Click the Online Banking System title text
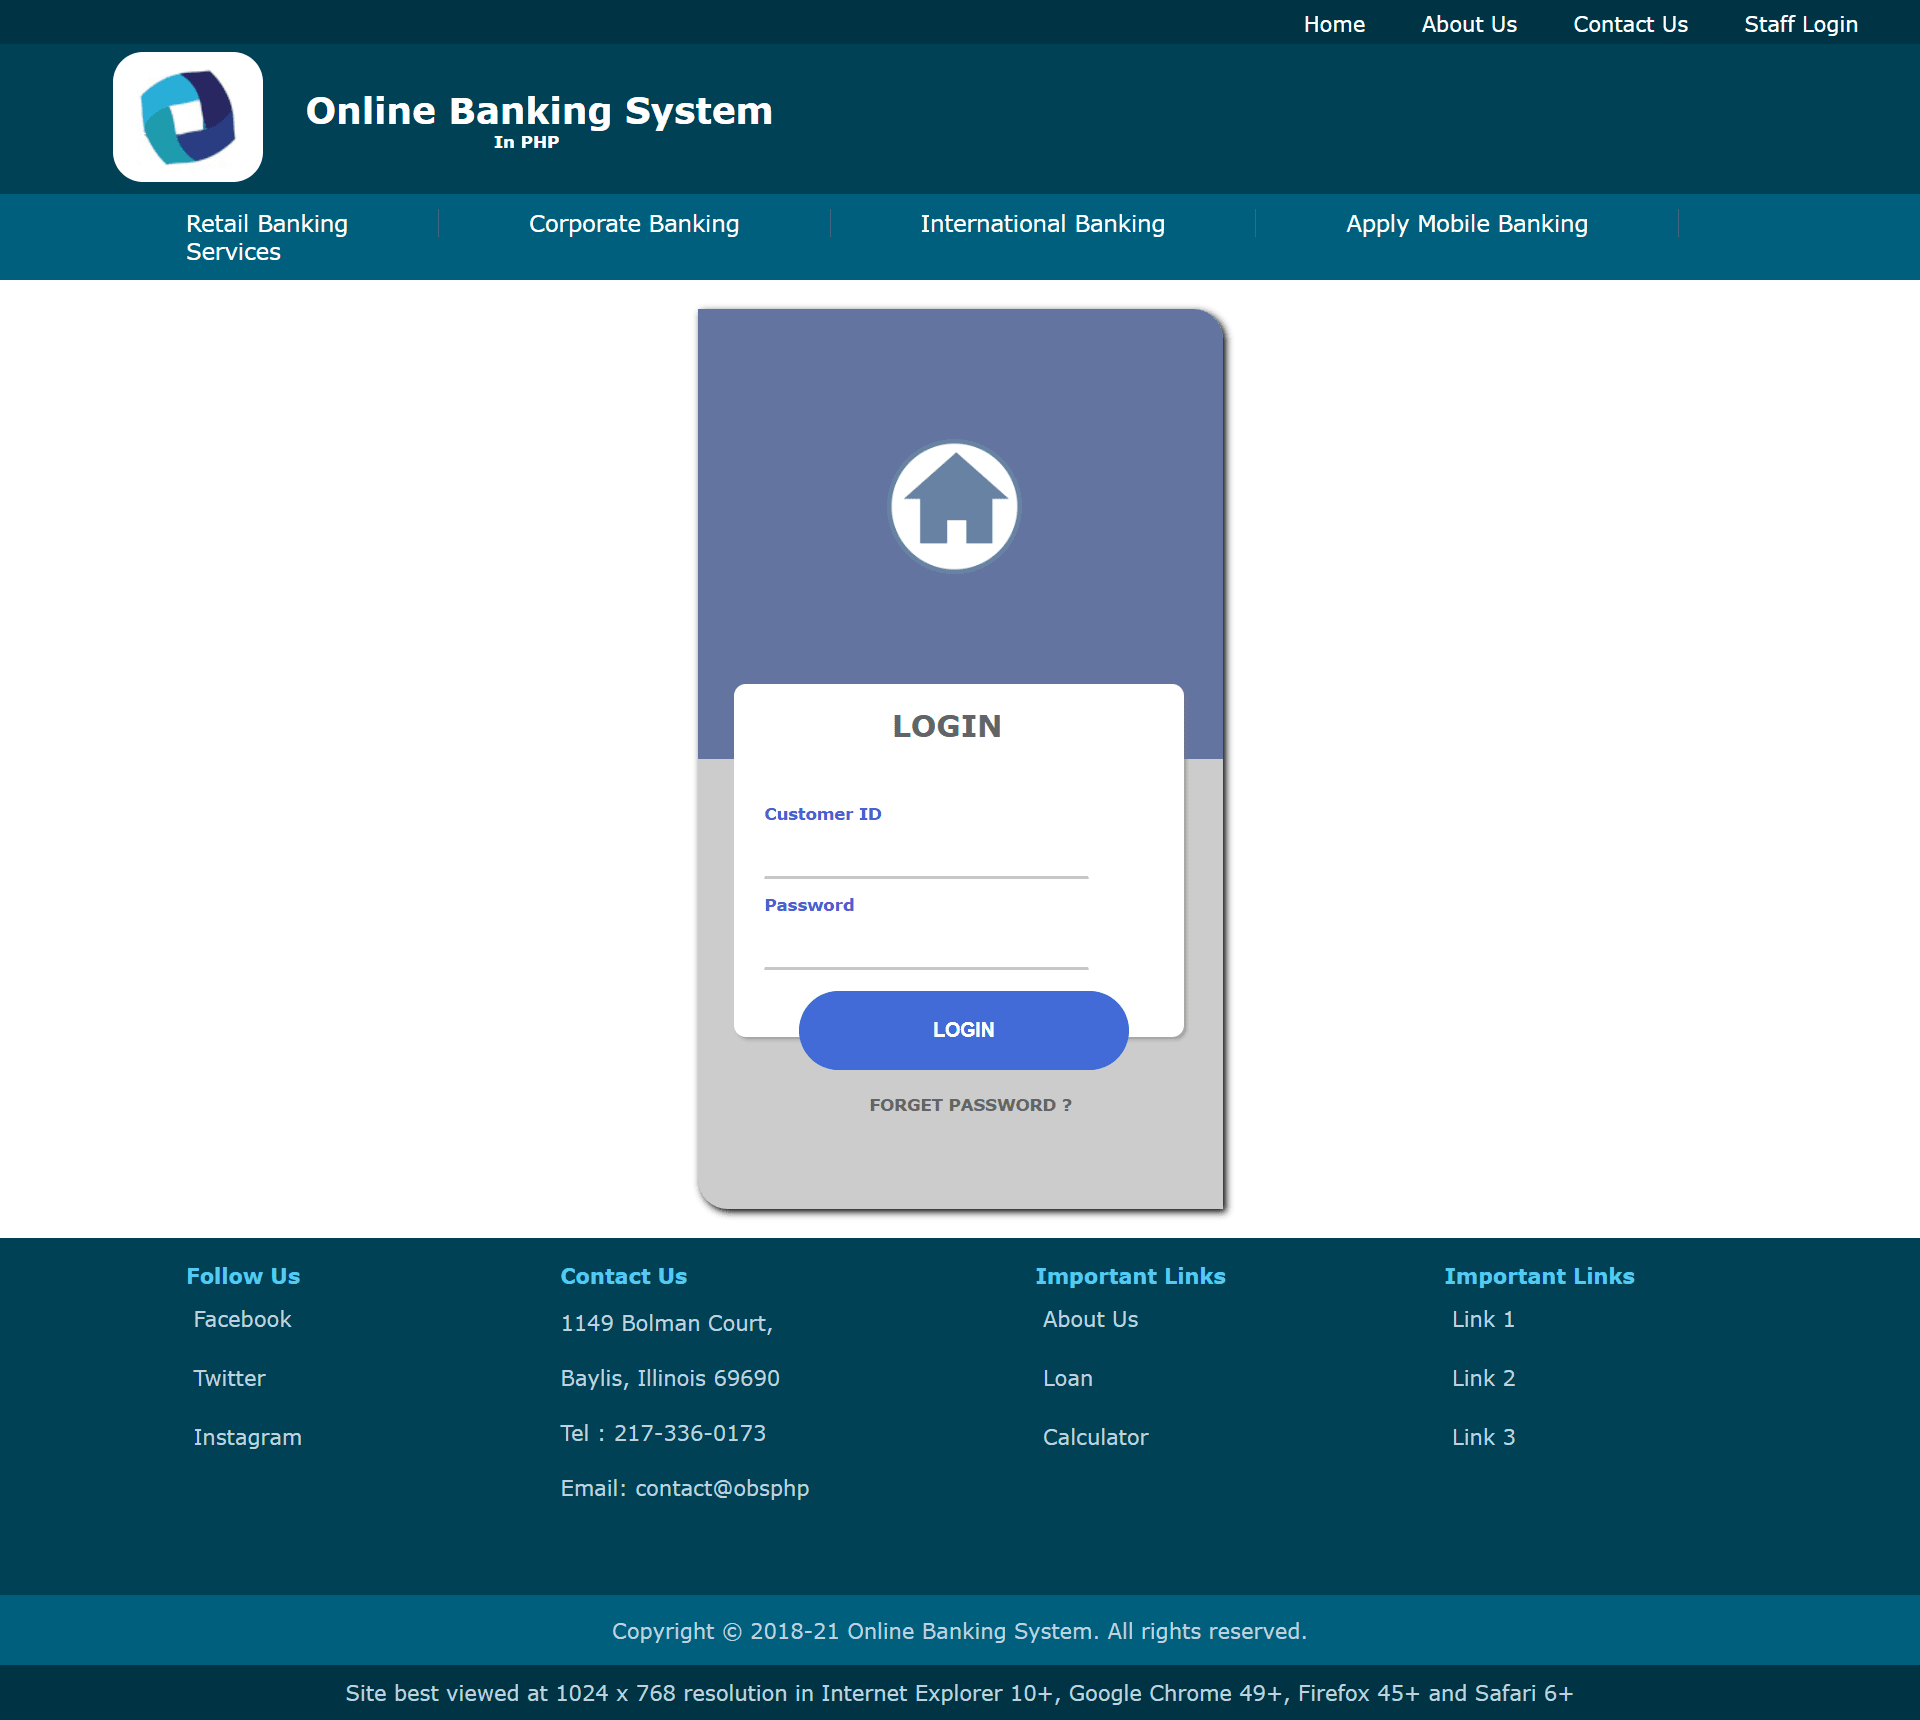The width and height of the screenshot is (1920, 1720). 539,111
